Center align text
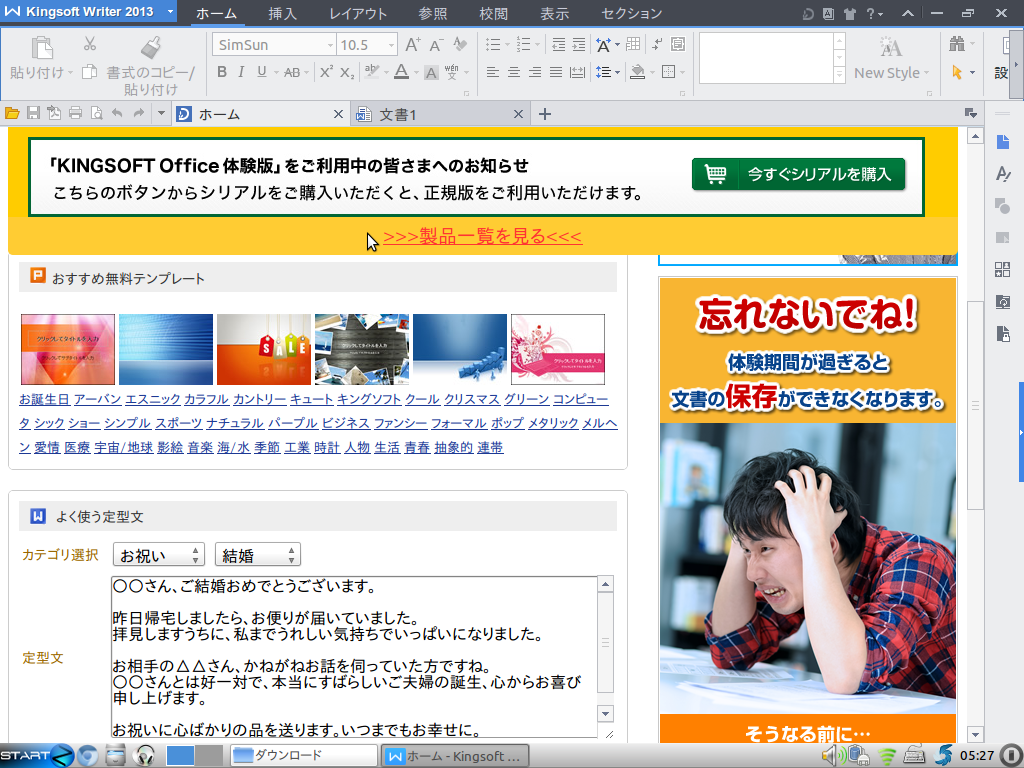The width and height of the screenshot is (1024, 768). (x=514, y=72)
